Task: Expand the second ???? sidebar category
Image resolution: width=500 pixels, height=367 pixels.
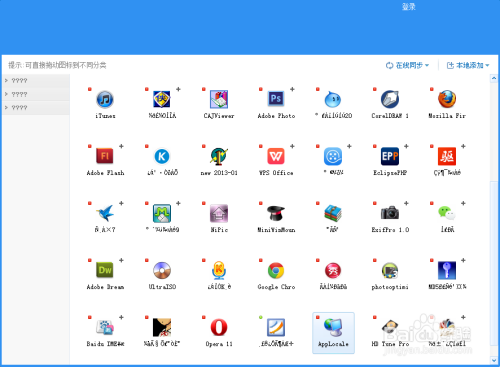Action: coord(36,94)
